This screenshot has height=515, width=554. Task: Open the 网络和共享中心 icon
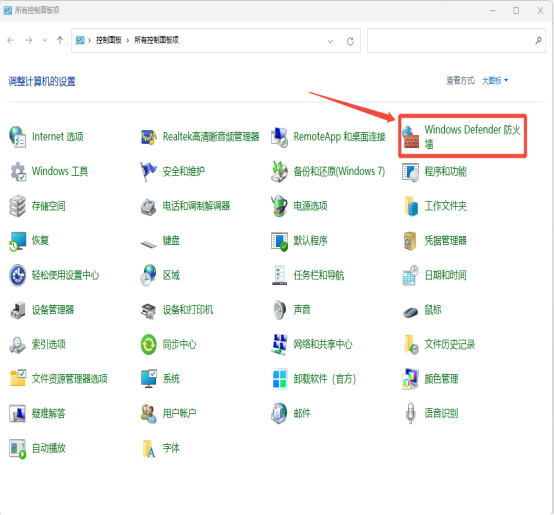coord(279,344)
